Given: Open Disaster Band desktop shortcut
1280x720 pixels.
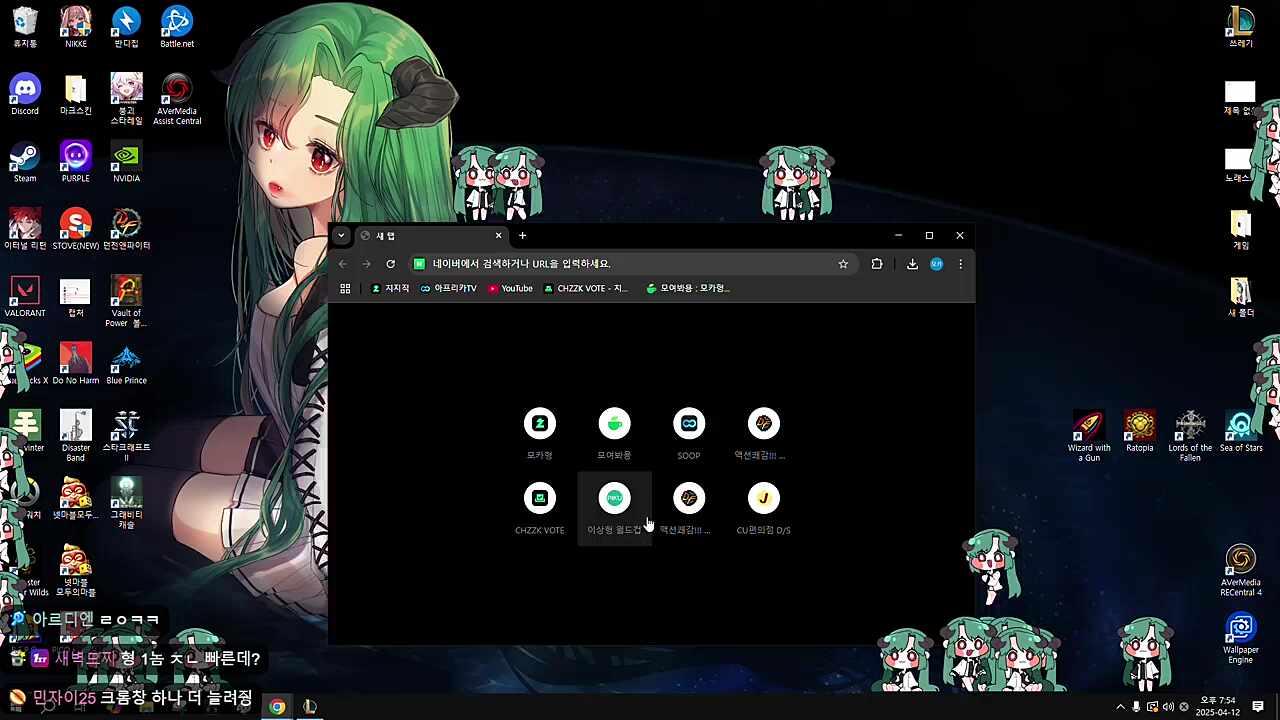Looking at the screenshot, I should [x=76, y=436].
